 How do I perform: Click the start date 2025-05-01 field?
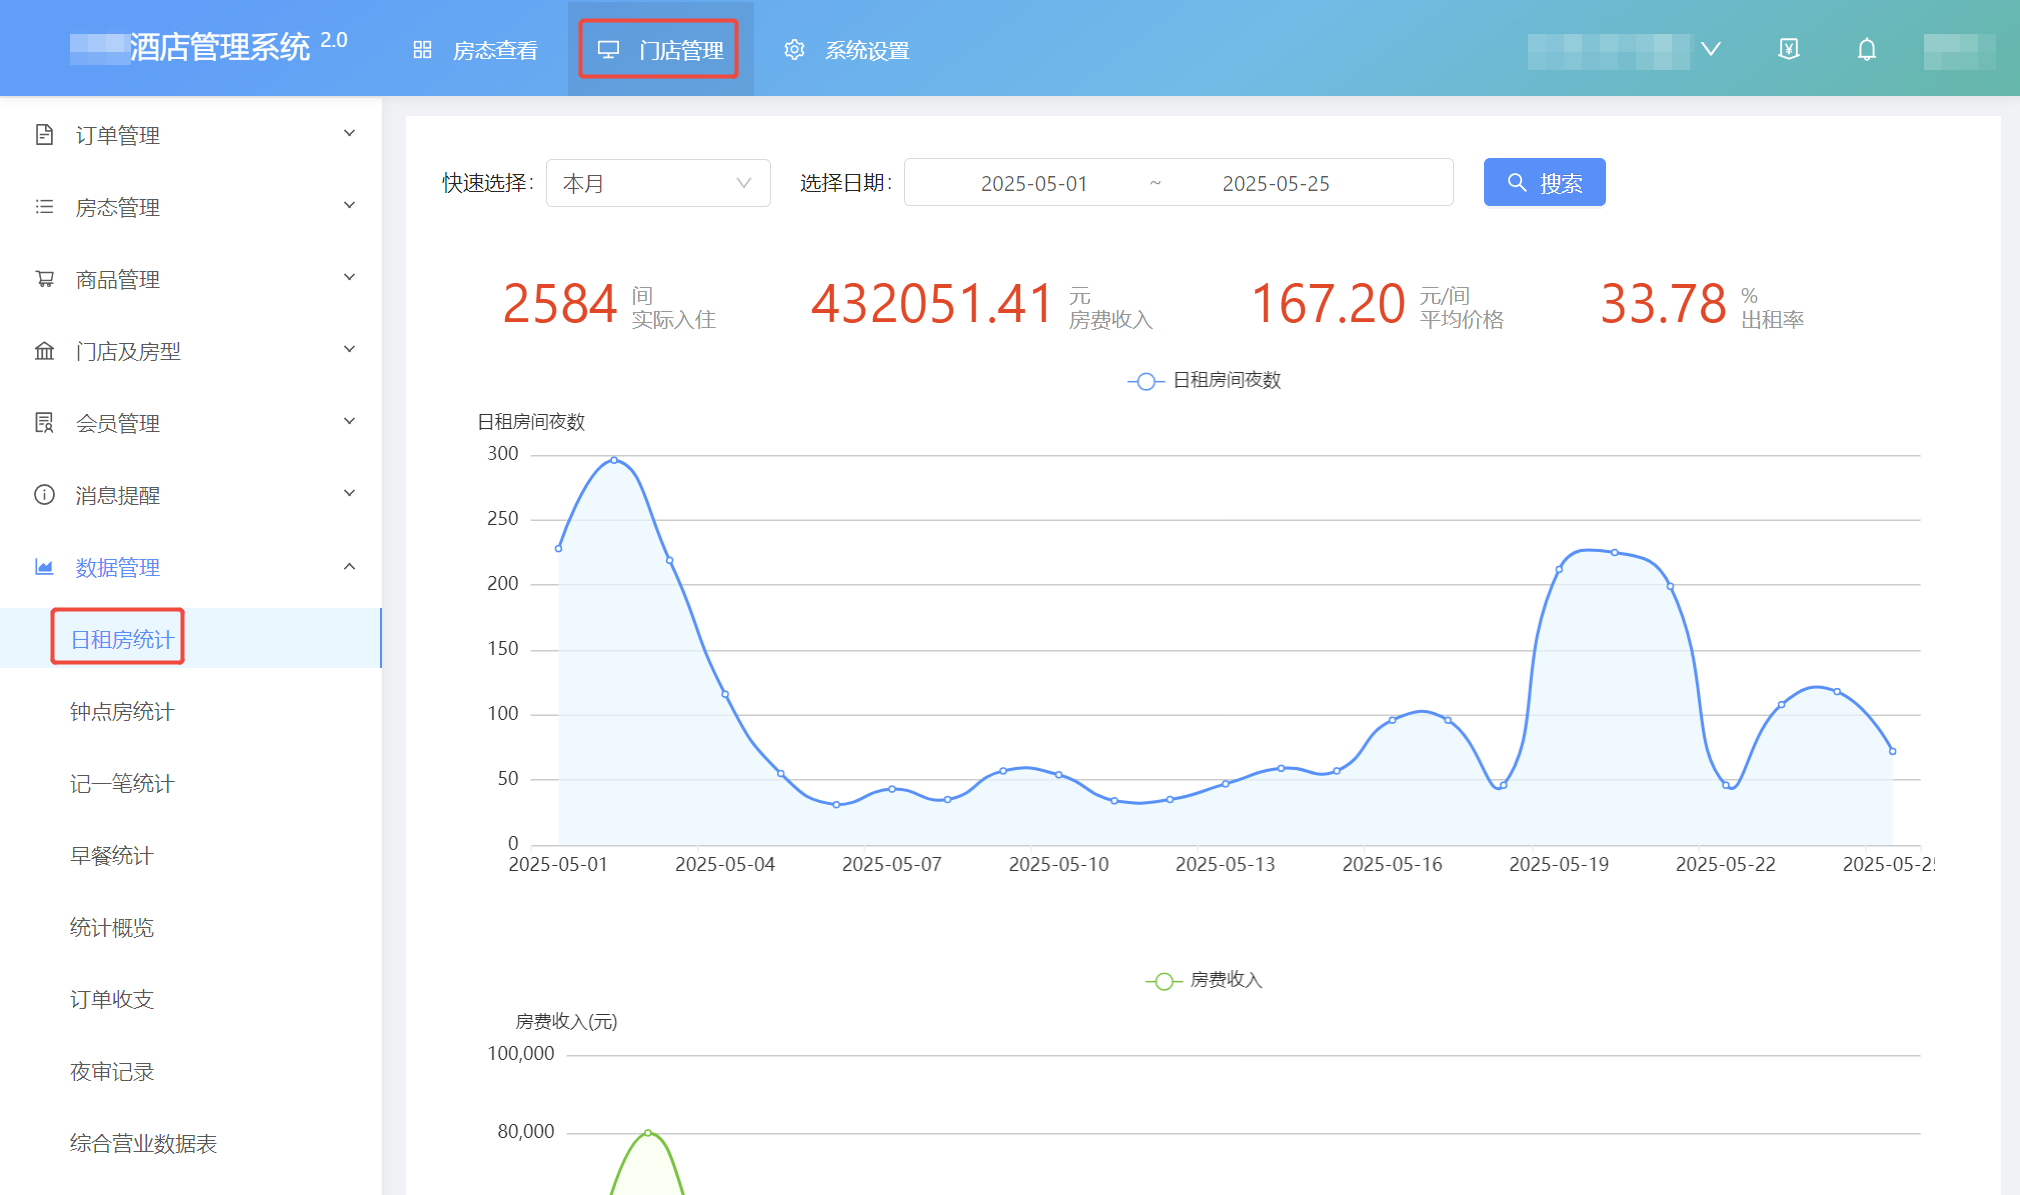pyautogui.click(x=1033, y=183)
